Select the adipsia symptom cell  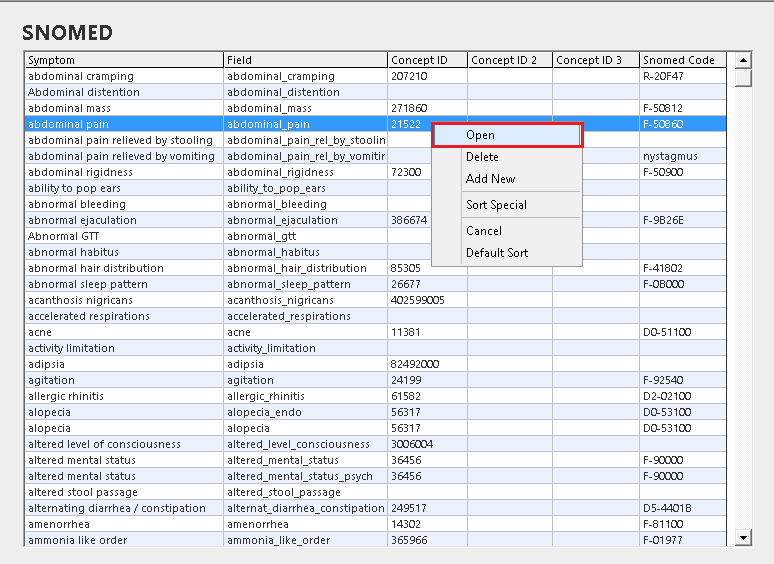(x=124, y=364)
